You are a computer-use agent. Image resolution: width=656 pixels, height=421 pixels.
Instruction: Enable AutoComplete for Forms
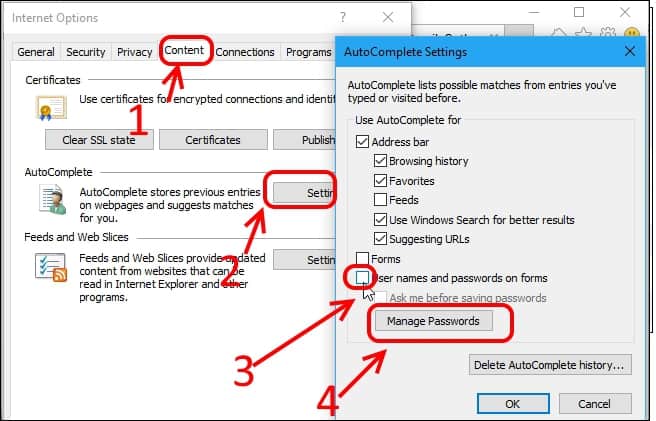point(363,258)
